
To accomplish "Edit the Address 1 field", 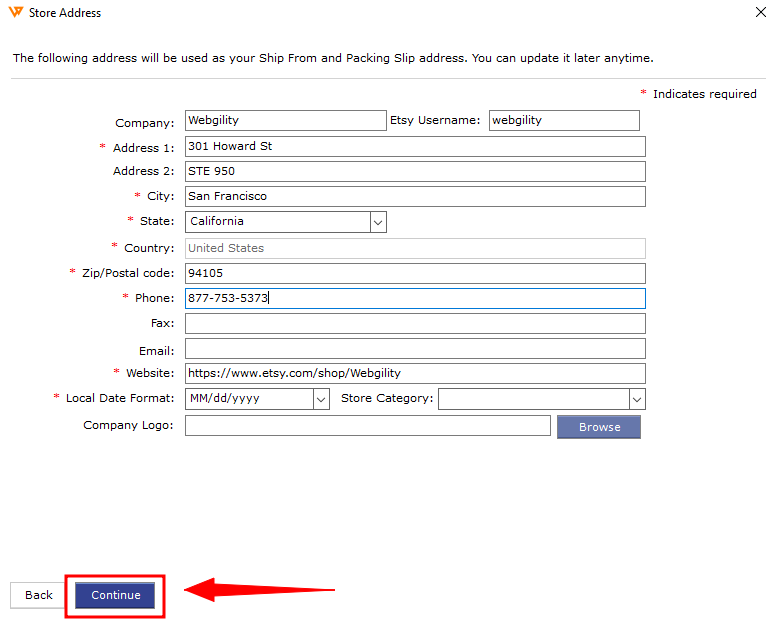I will [x=415, y=146].
